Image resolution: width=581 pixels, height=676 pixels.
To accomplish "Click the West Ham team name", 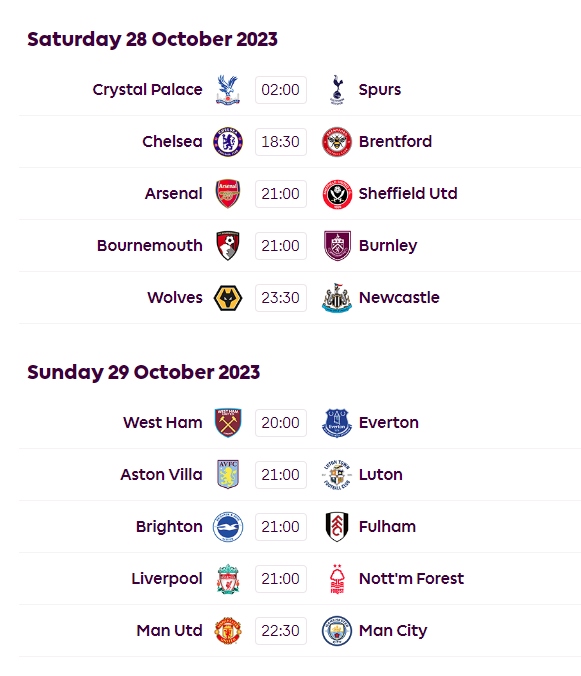I will 162,422.
